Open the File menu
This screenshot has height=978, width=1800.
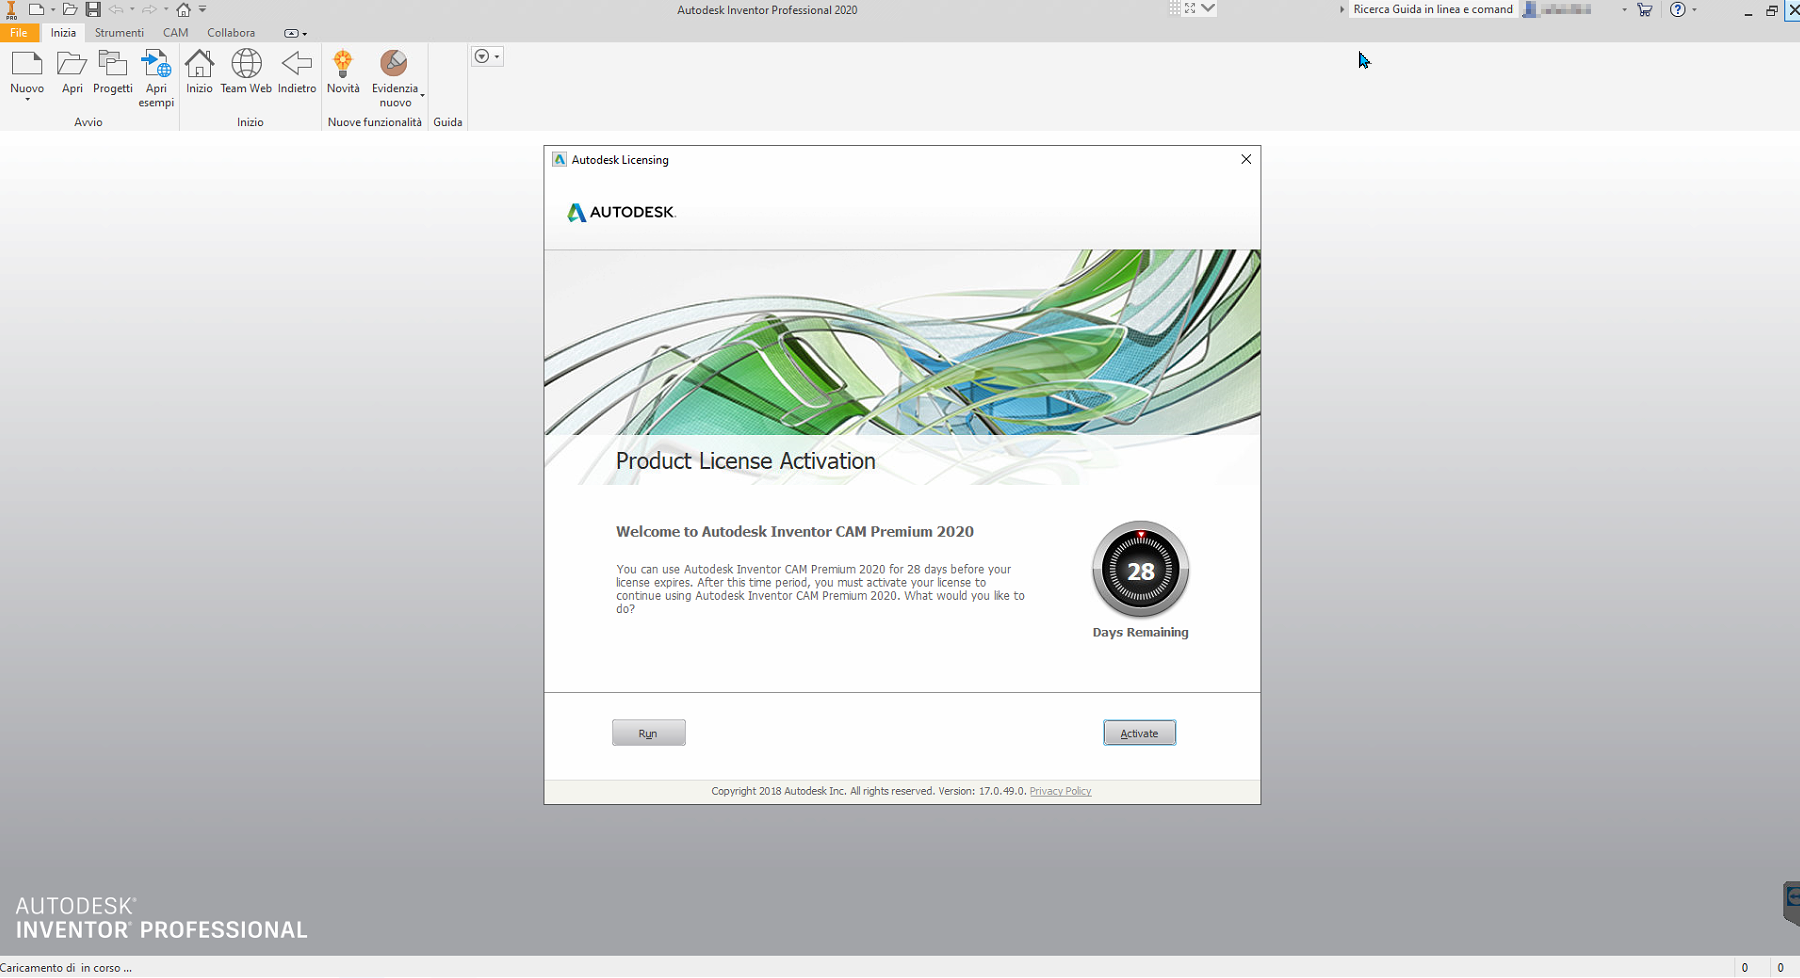tap(18, 32)
